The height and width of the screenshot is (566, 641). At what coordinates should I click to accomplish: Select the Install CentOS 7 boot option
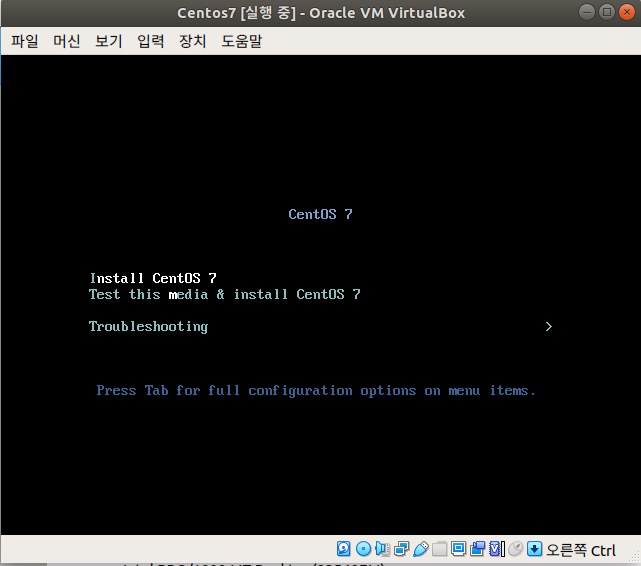point(153,278)
